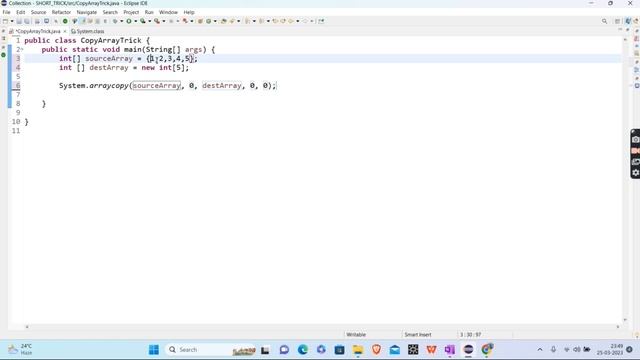Expand the Forward navigation history dropdown
The image size is (640, 360).
311,21
